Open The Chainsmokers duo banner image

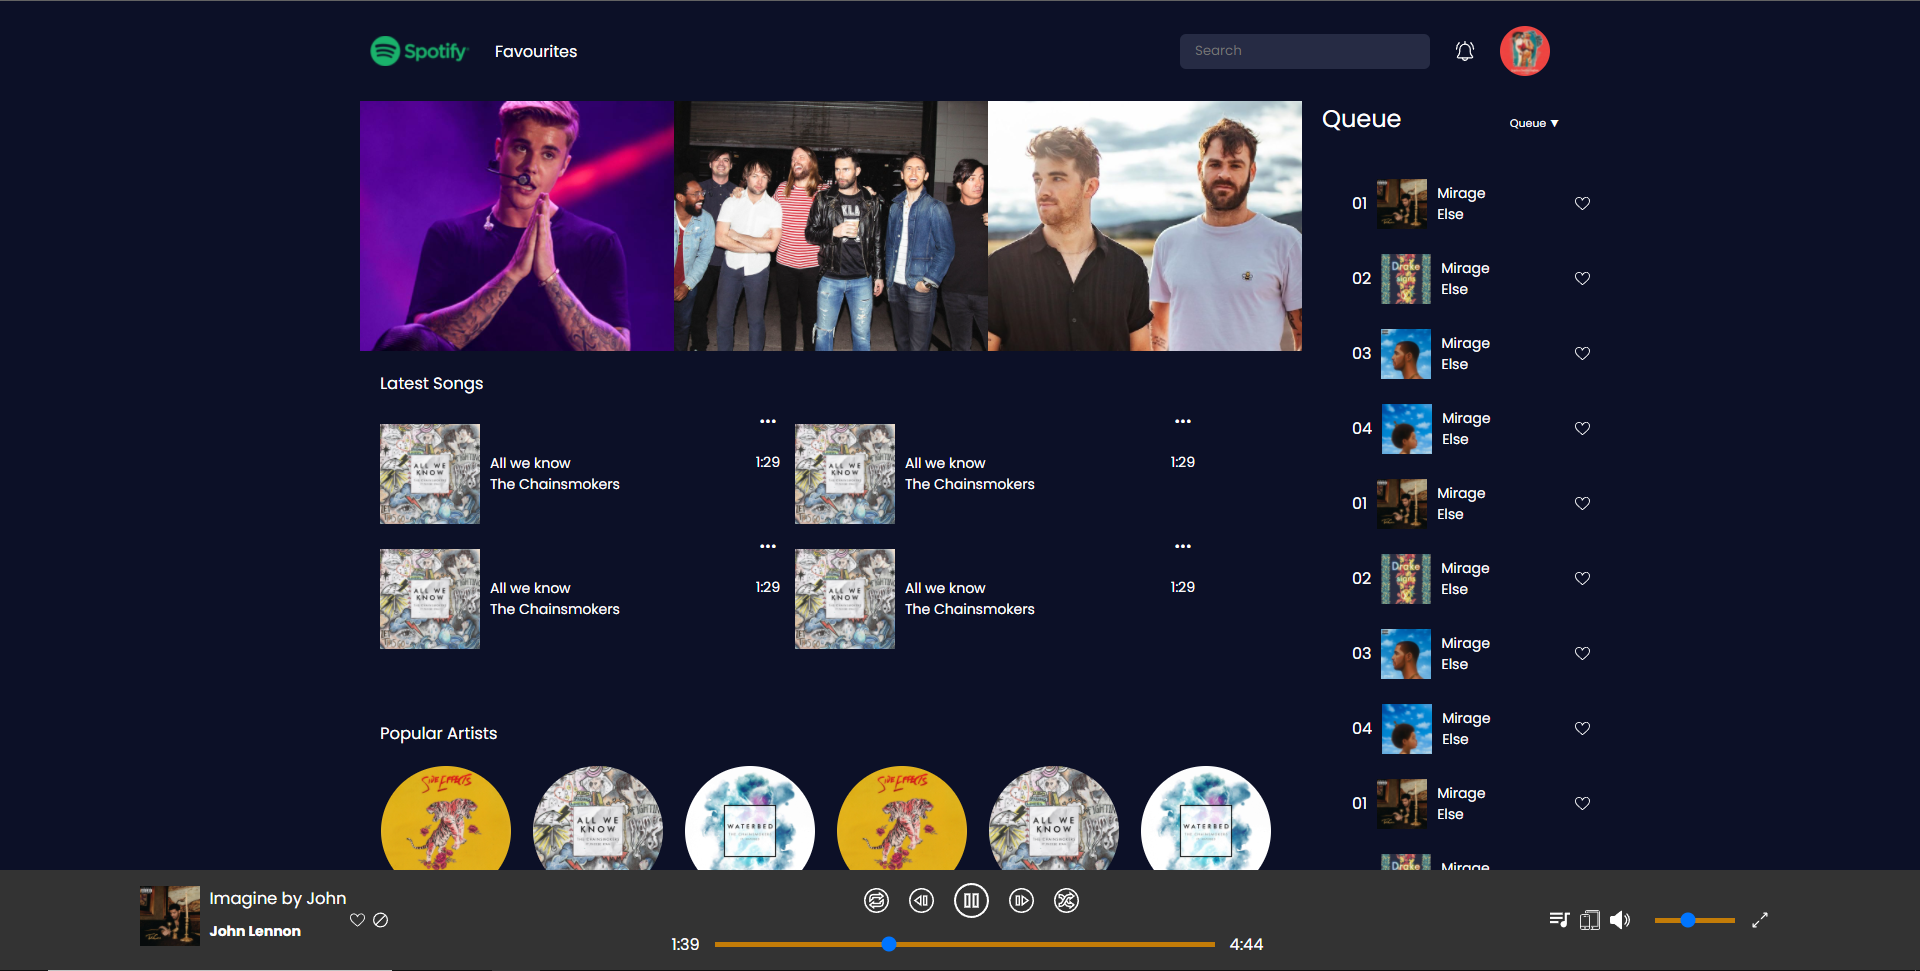[1145, 226]
